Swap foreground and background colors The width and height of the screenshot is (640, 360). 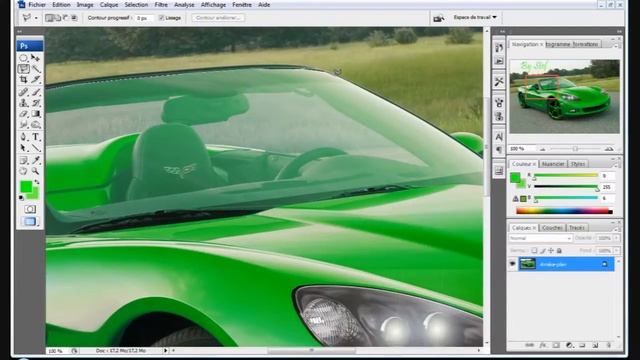click(37, 182)
